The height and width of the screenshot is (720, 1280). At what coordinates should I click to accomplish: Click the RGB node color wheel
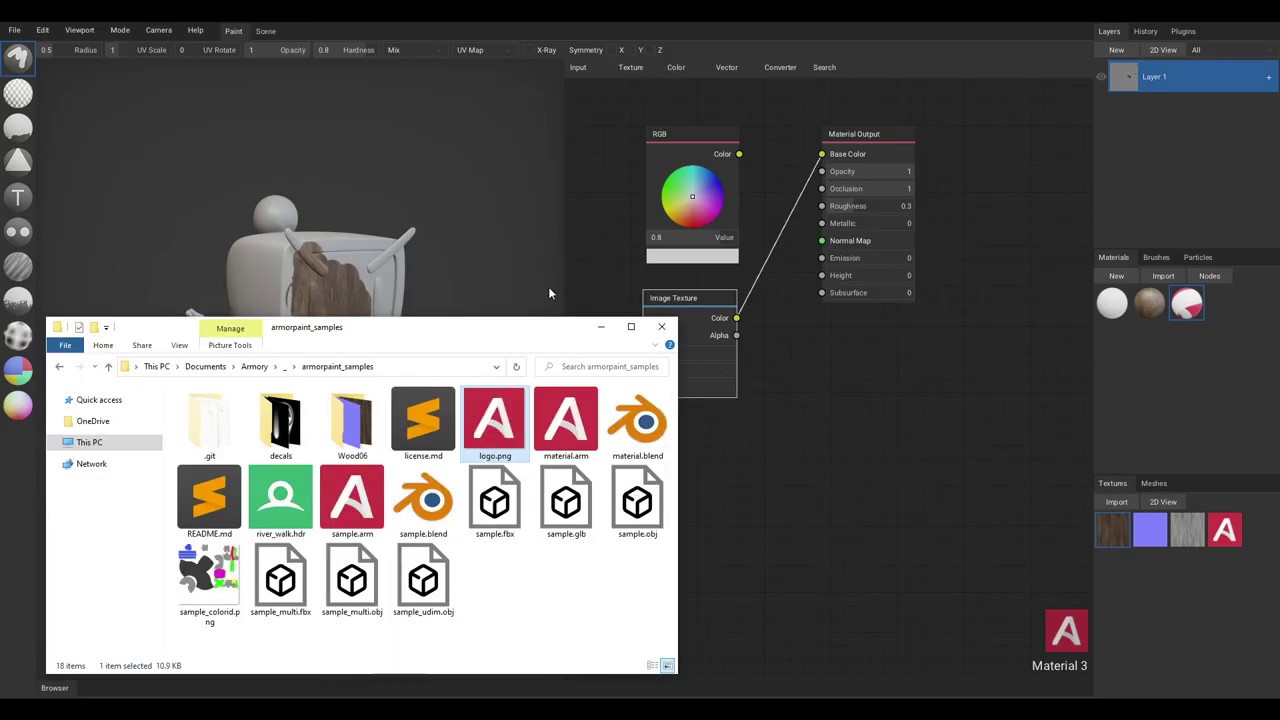[692, 196]
